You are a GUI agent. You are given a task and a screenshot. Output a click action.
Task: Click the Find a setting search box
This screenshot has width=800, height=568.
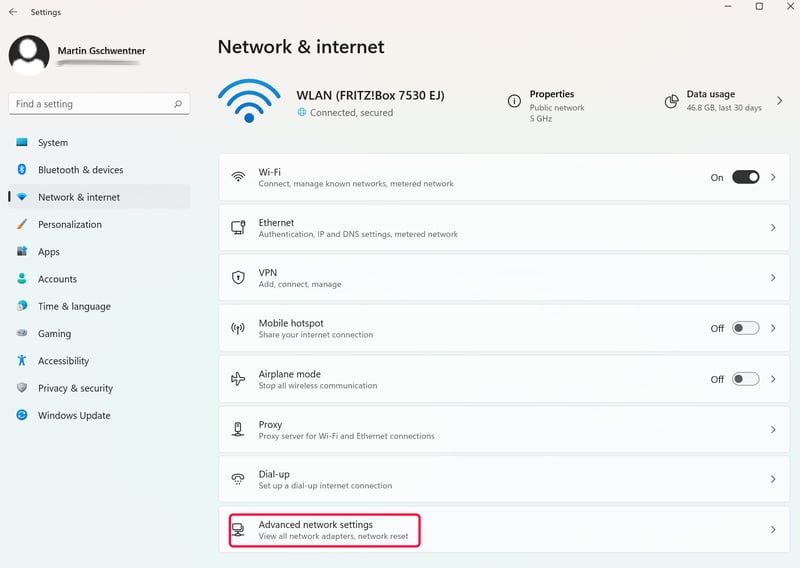(x=99, y=104)
